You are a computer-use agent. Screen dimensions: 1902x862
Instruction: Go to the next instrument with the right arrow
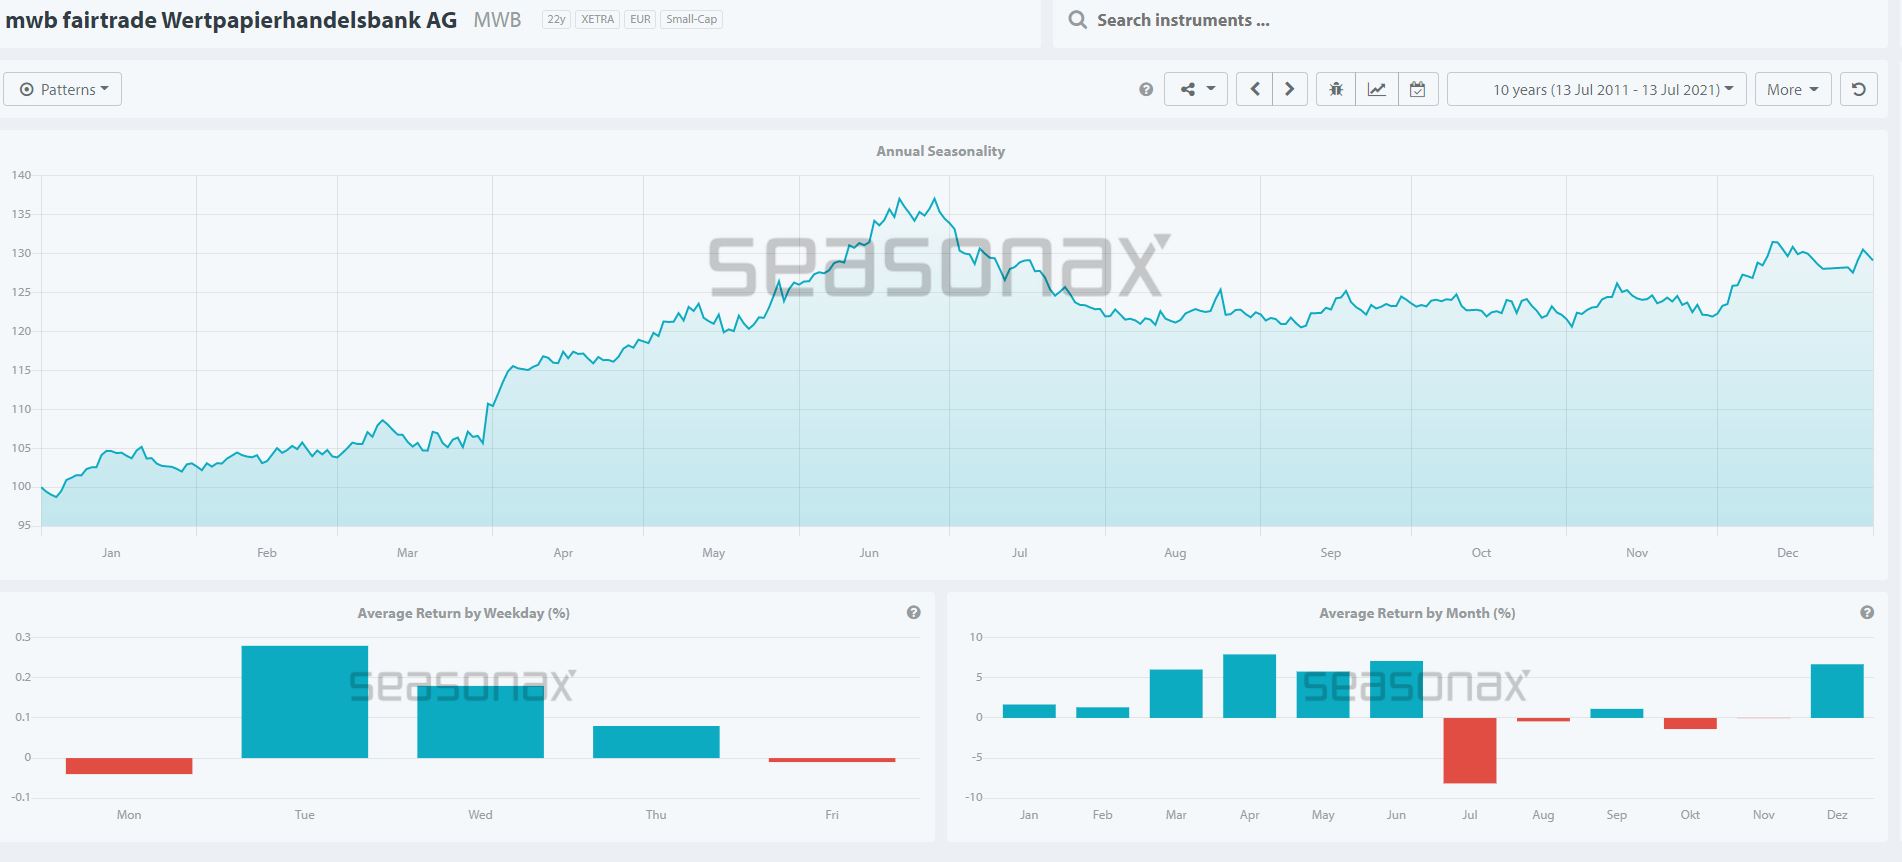pos(1290,89)
